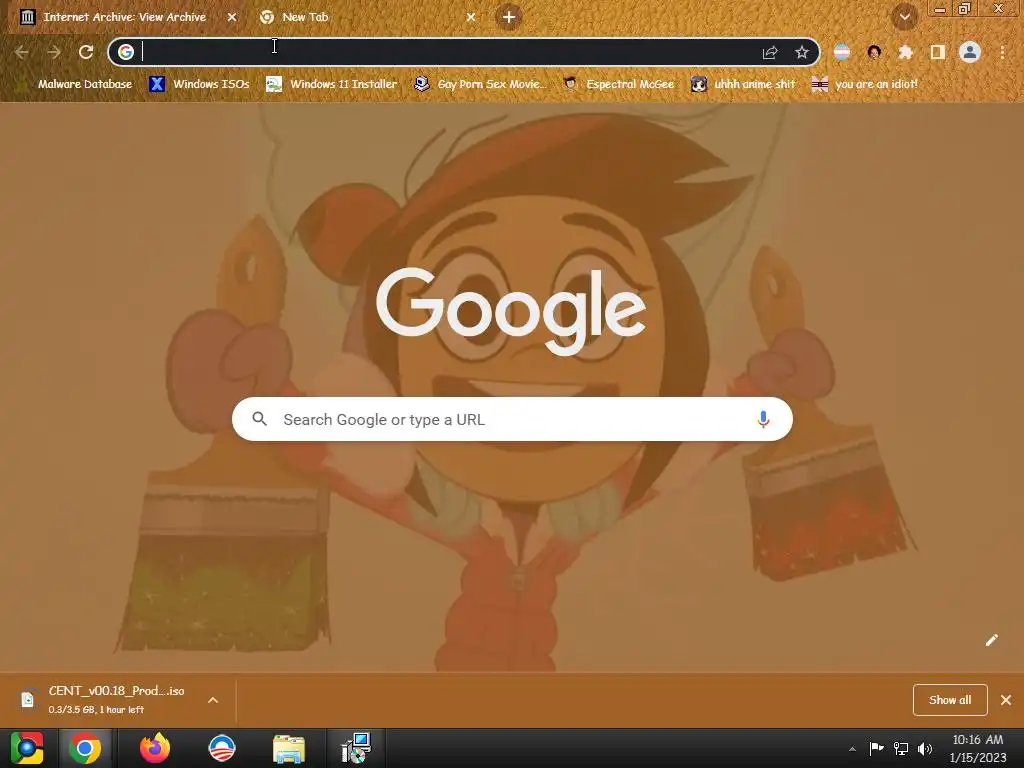Close the New Tab tab

click(471, 18)
